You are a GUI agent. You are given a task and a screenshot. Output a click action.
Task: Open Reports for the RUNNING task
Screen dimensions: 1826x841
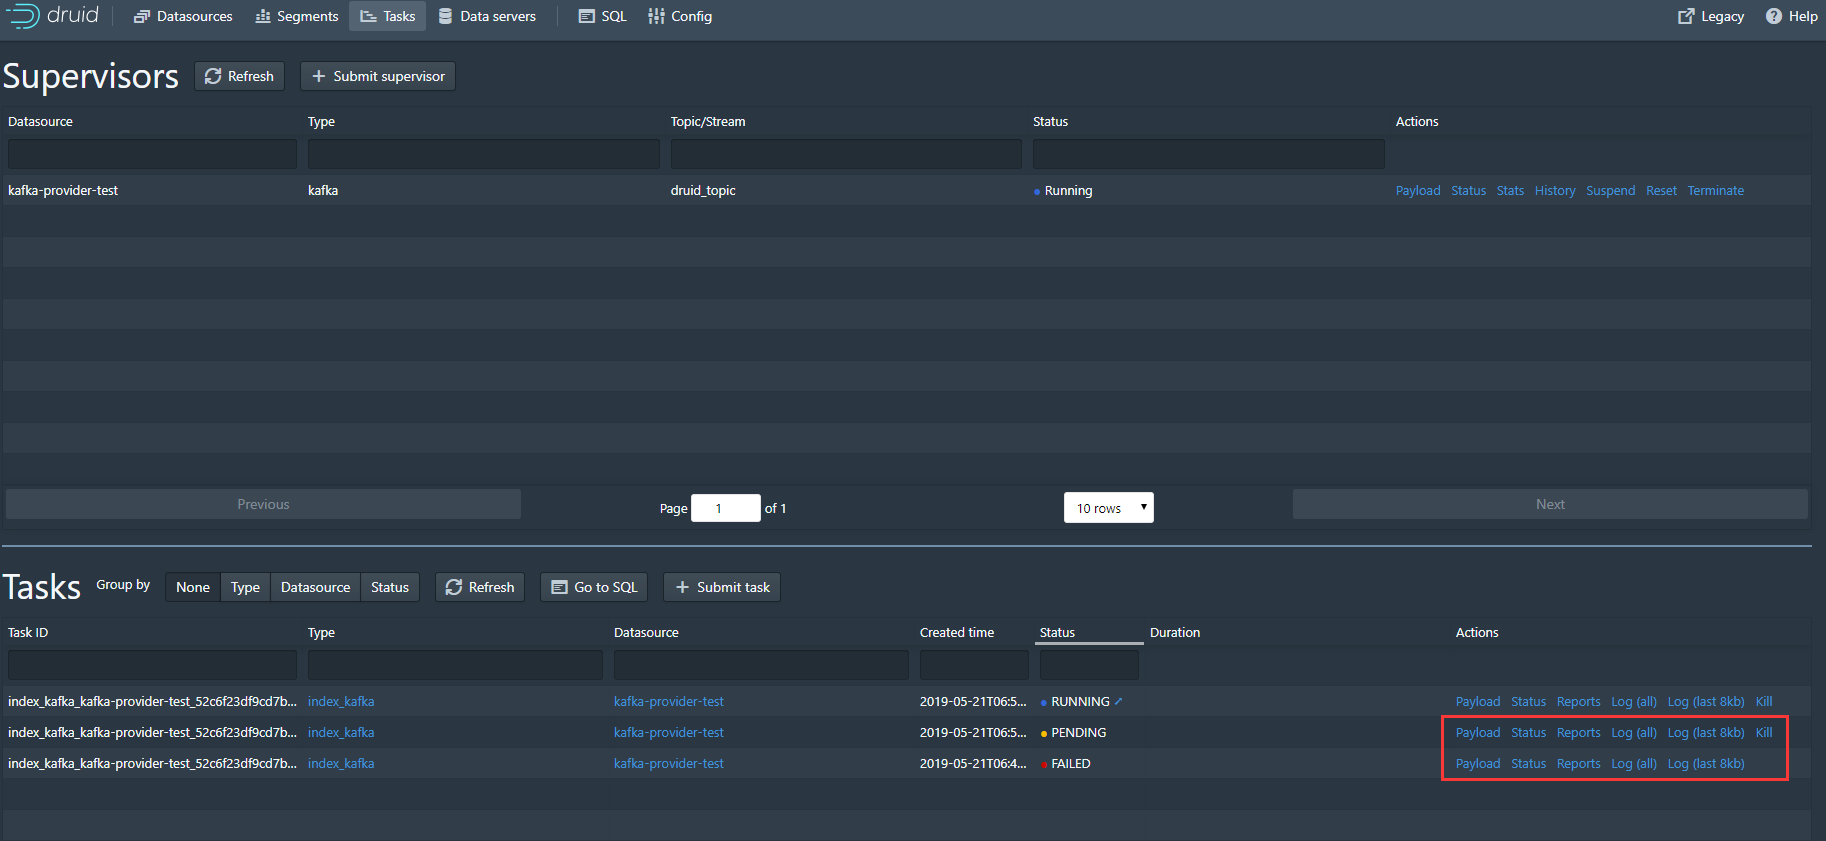tap(1578, 702)
